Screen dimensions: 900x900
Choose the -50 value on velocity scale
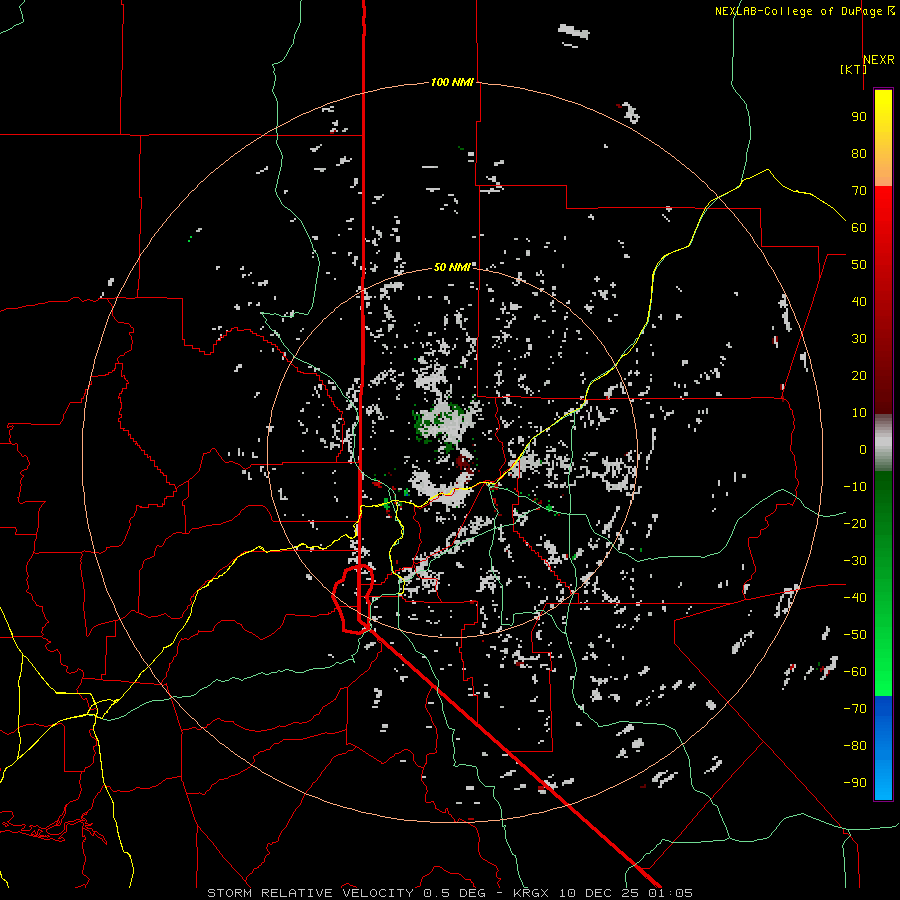(x=855, y=635)
